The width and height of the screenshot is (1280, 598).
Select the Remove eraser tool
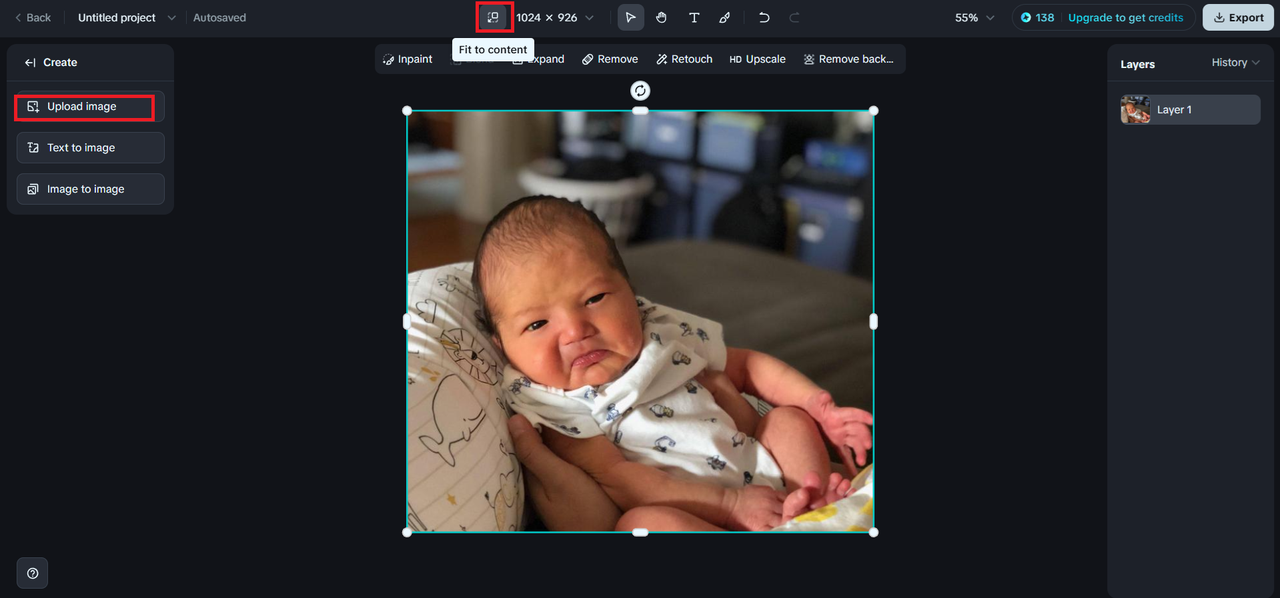[610, 59]
